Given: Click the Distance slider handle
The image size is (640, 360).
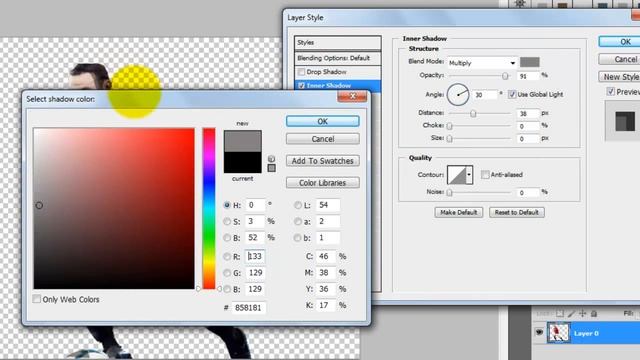Looking at the screenshot, I should [x=473, y=113].
